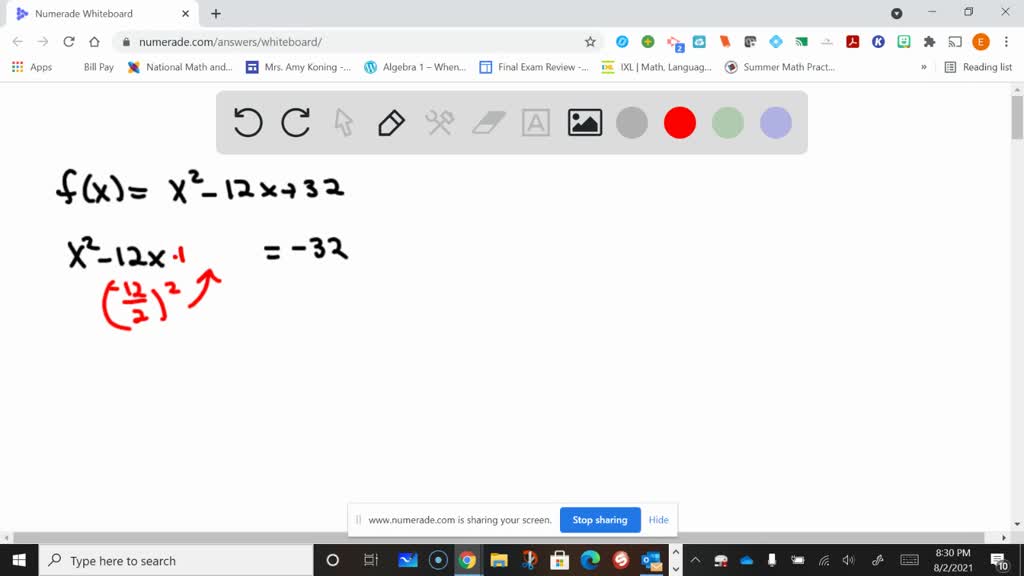This screenshot has height=576, width=1024.
Task: Pick the lavender pen color
Action: pyautogui.click(x=776, y=123)
